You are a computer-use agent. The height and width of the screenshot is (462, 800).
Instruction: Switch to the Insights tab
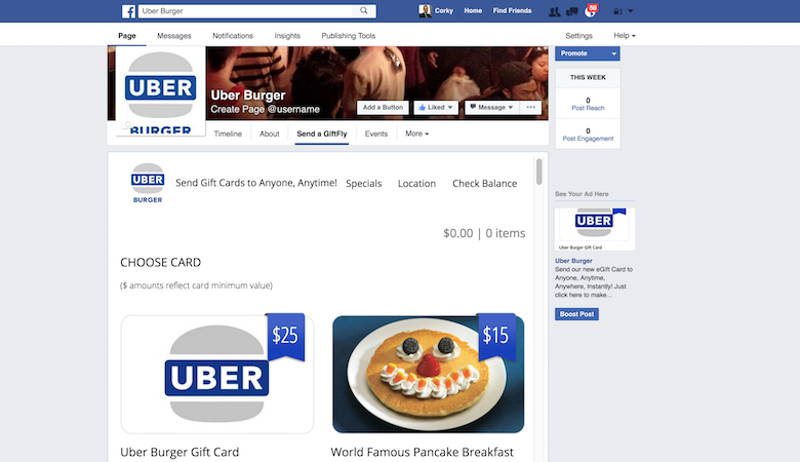click(287, 36)
